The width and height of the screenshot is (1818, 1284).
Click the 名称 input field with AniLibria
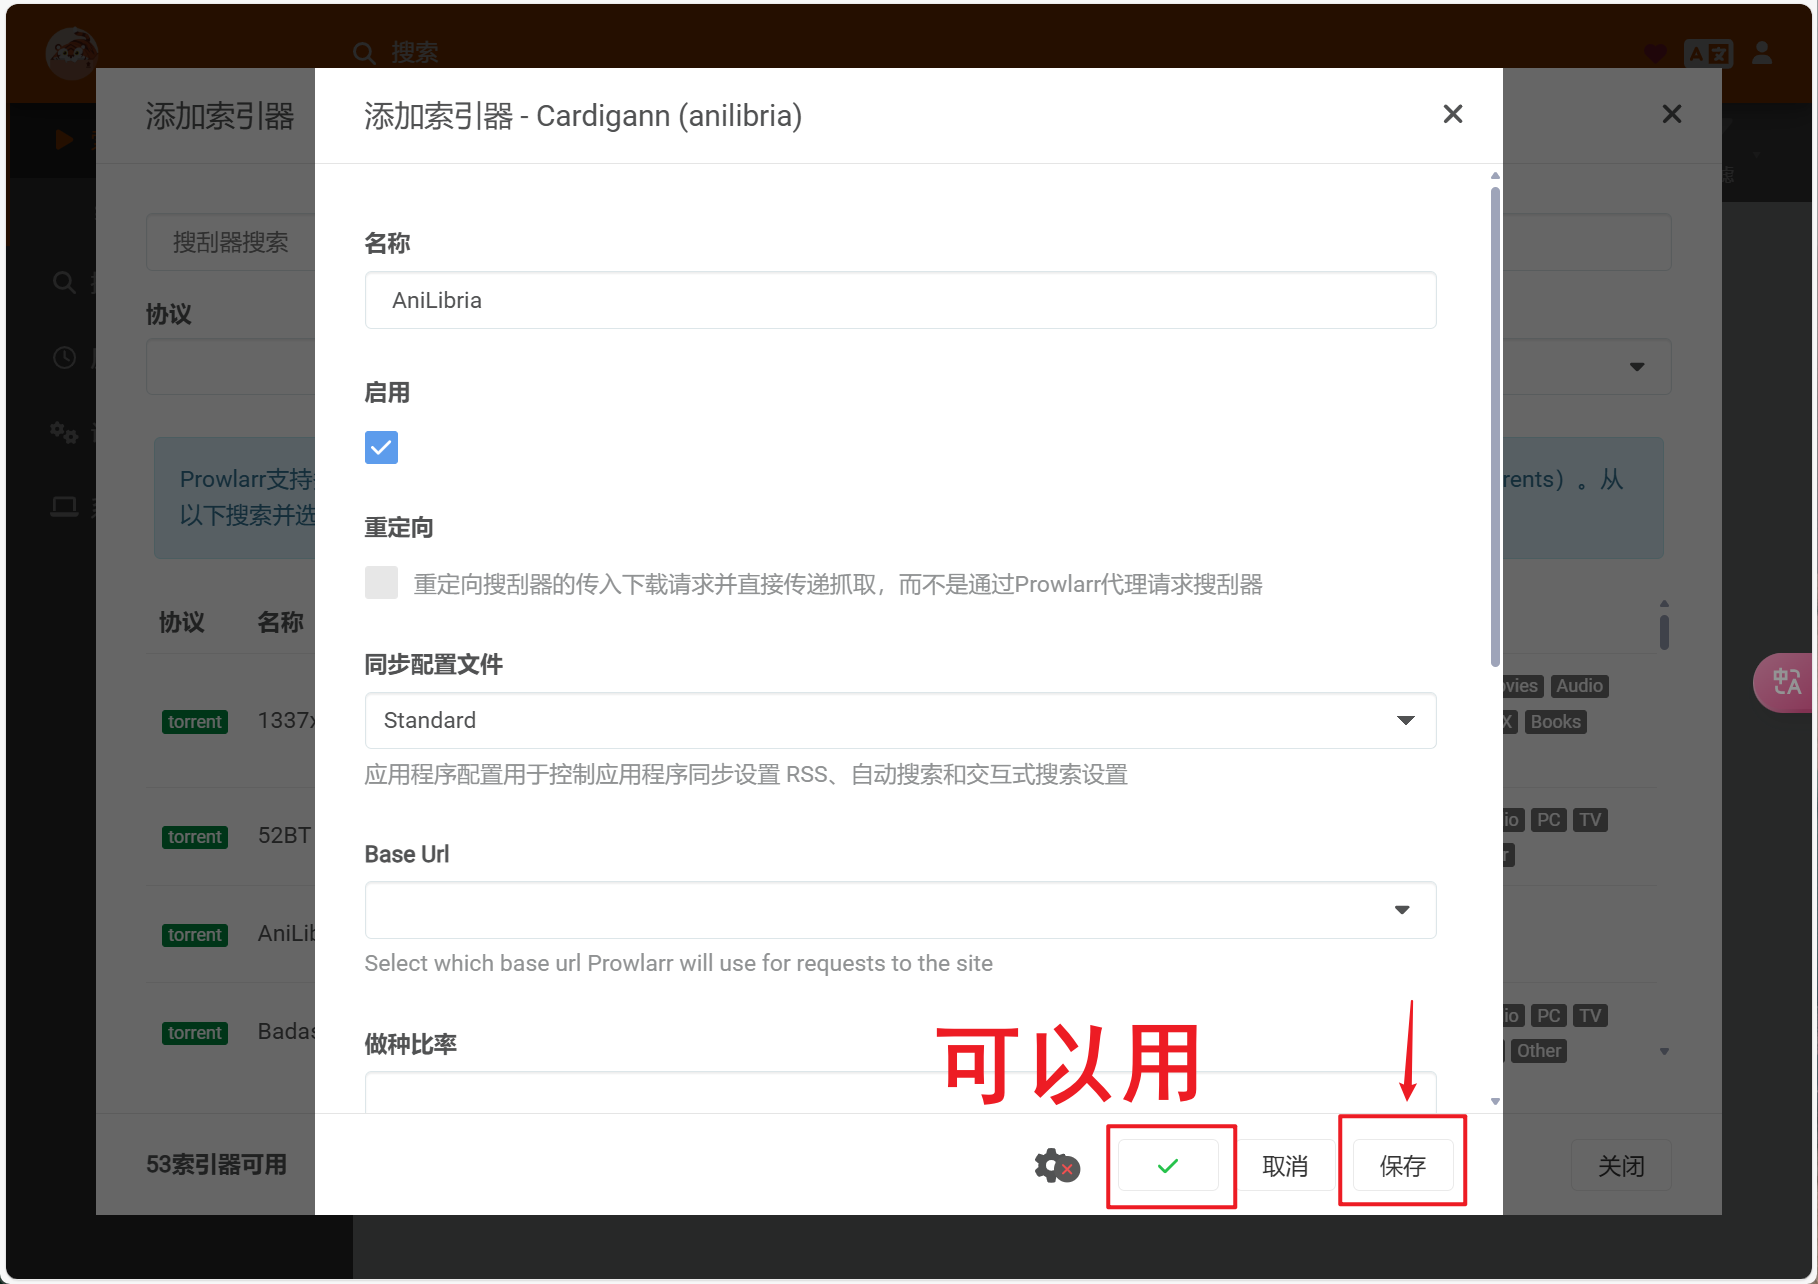pyautogui.click(x=900, y=300)
